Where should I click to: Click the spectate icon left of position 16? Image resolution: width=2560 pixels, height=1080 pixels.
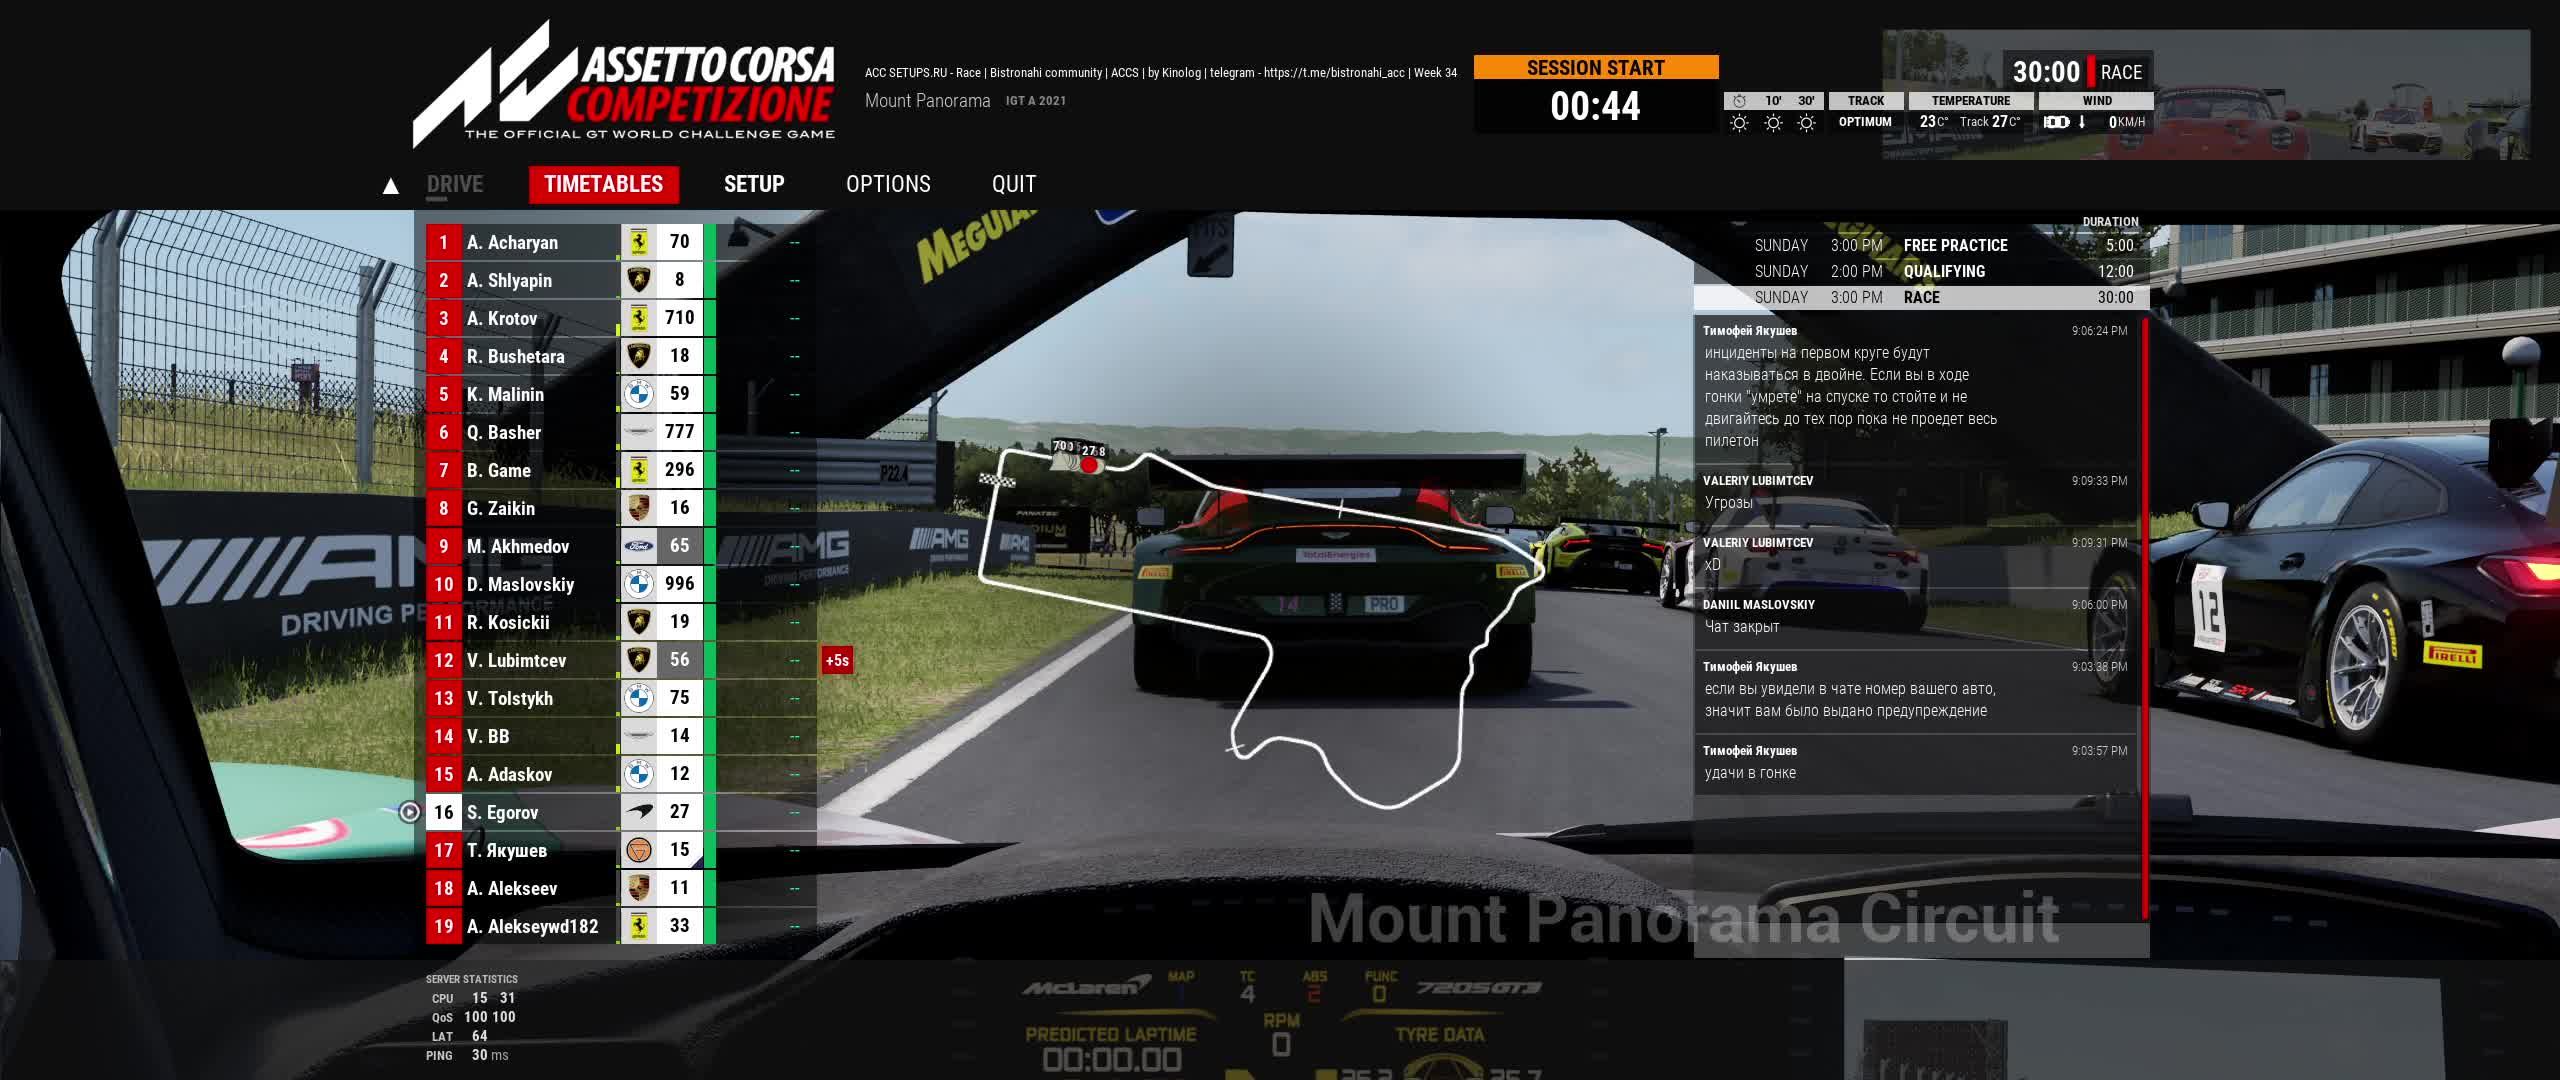point(409,812)
